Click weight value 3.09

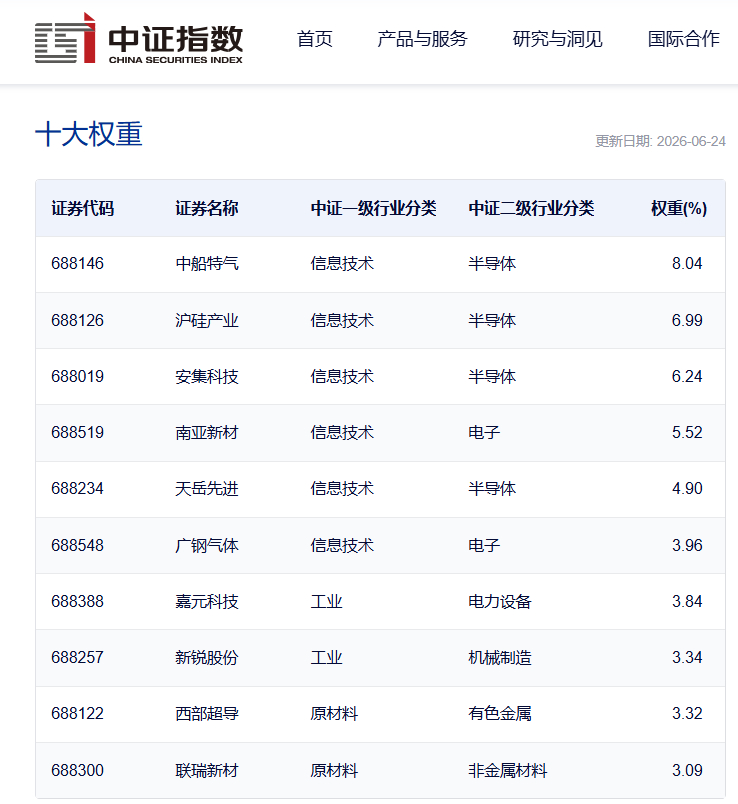point(687,770)
